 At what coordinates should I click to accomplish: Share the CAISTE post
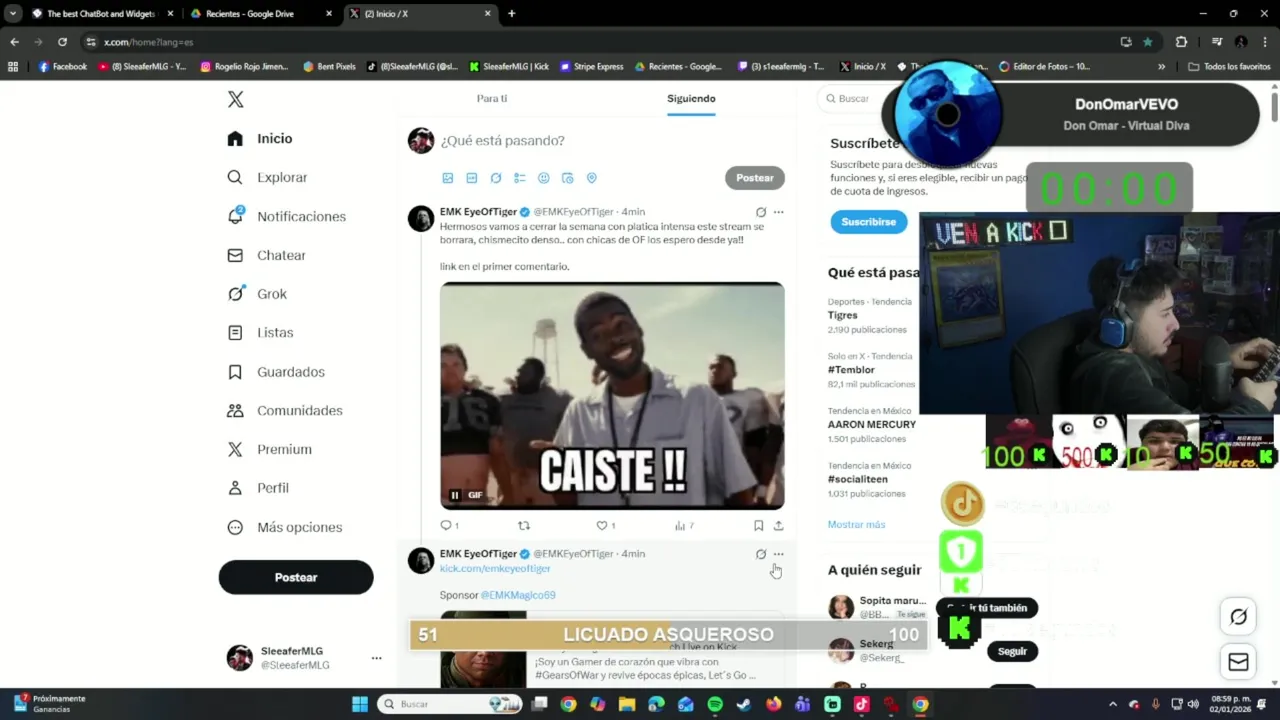pos(778,525)
